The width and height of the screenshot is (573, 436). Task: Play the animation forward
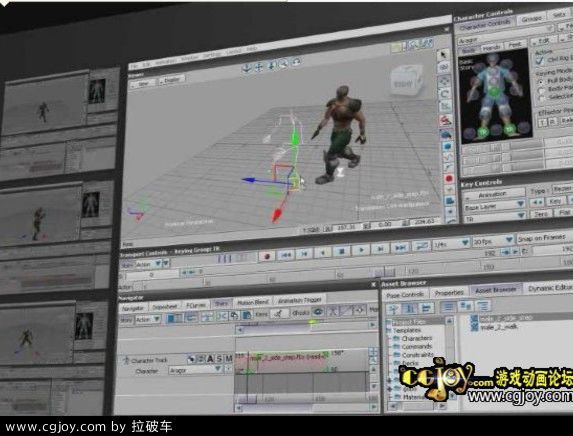361,250
